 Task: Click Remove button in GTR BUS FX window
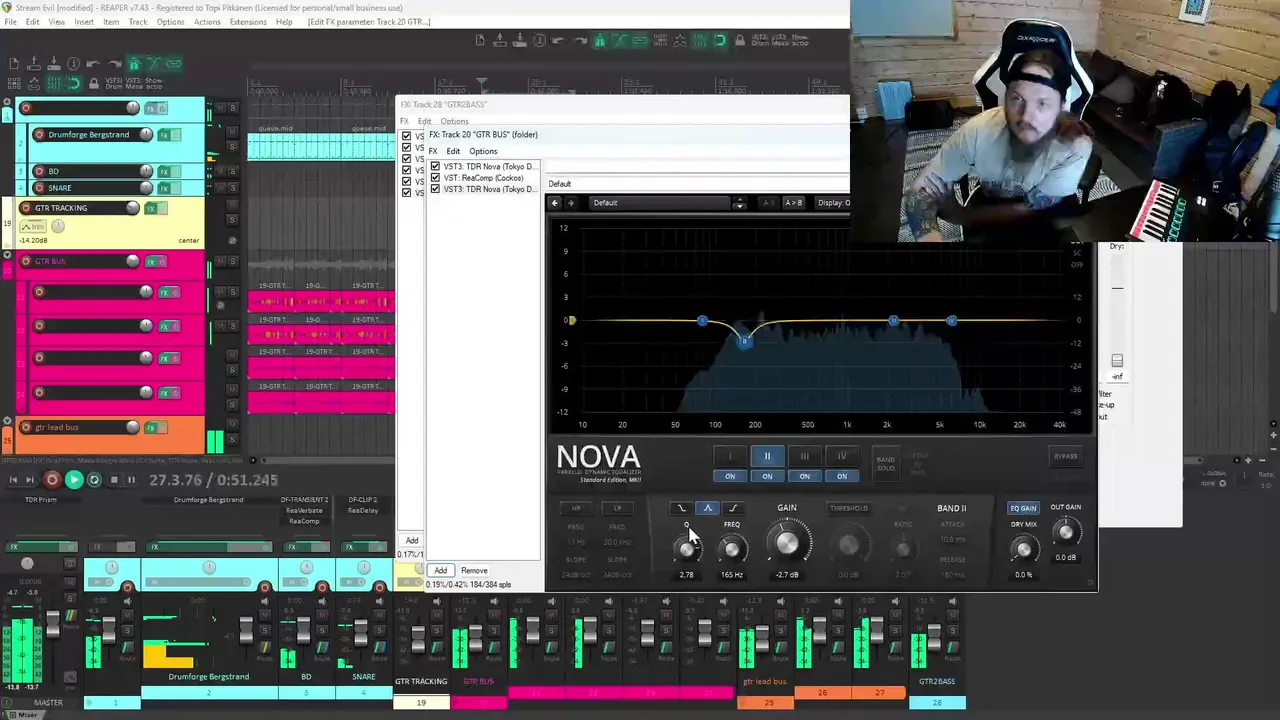474,571
